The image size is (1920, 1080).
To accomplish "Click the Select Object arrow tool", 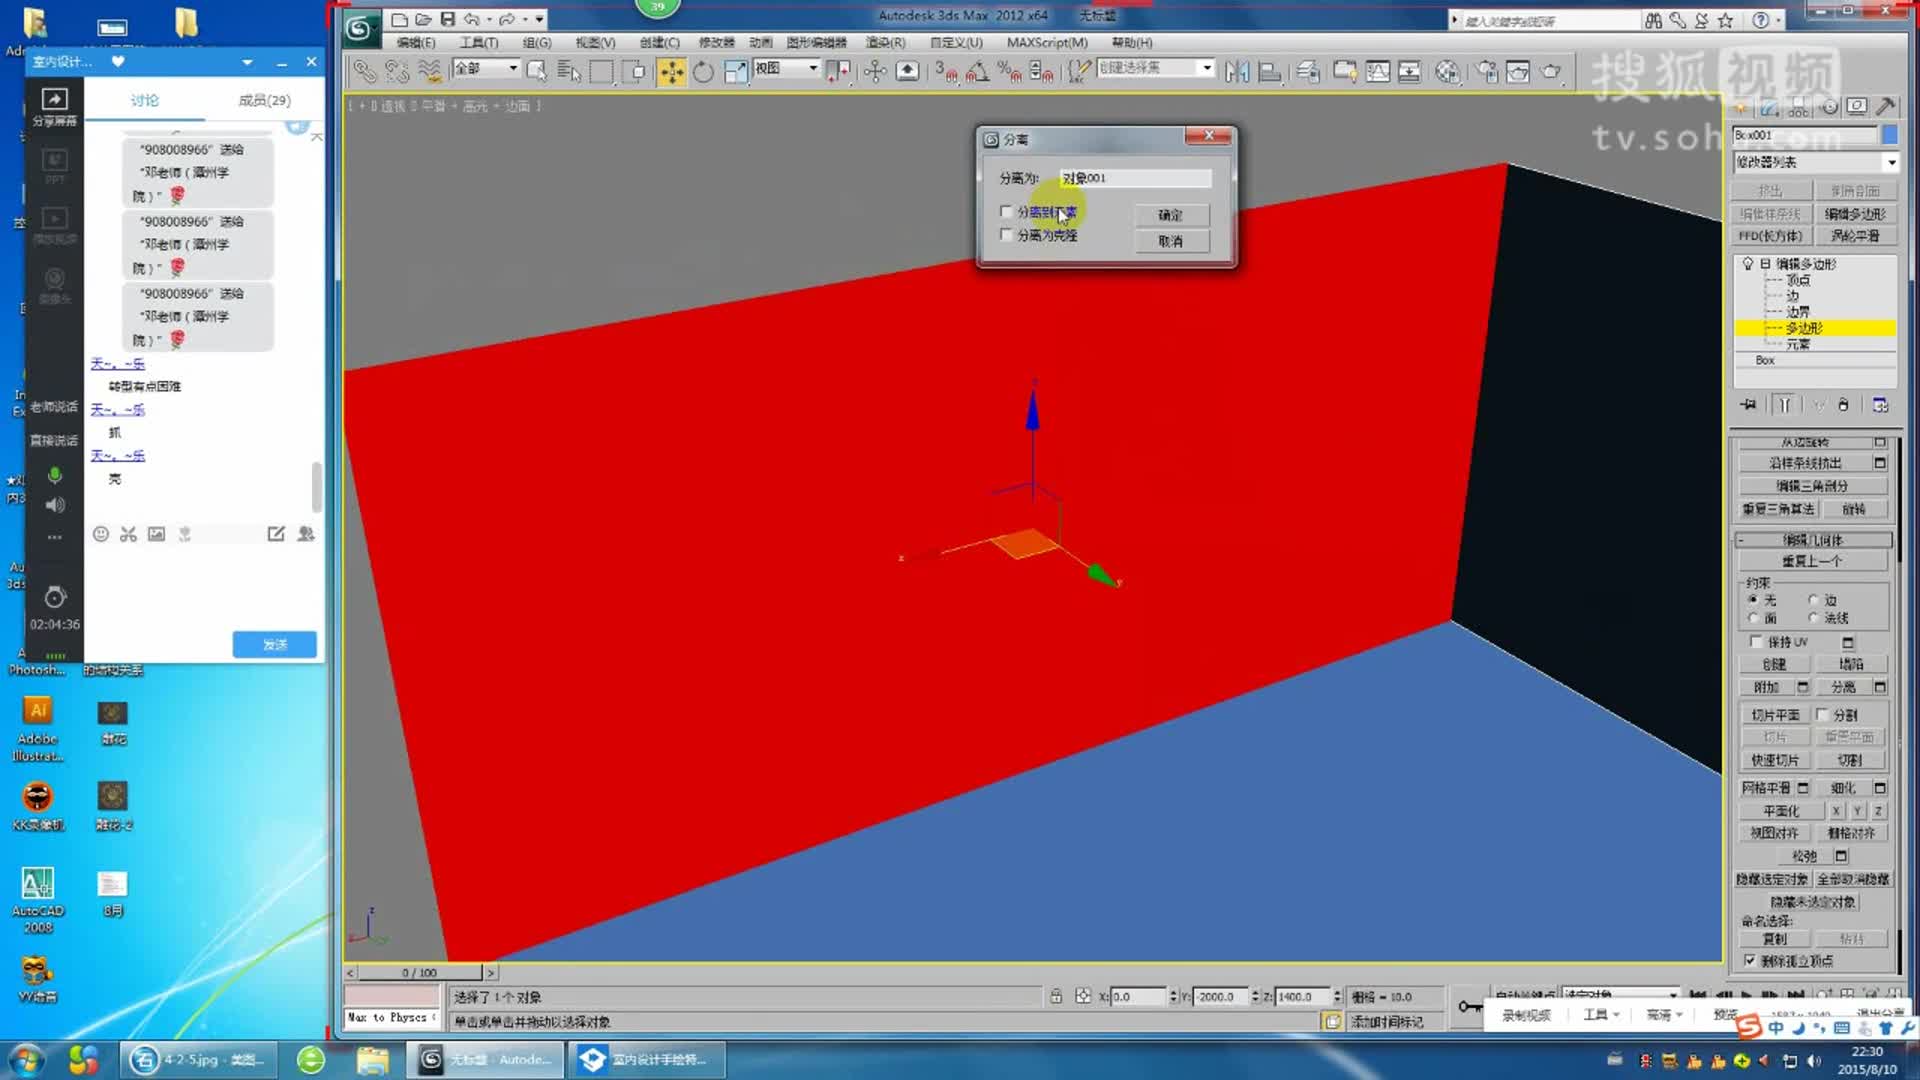I will pos(537,71).
